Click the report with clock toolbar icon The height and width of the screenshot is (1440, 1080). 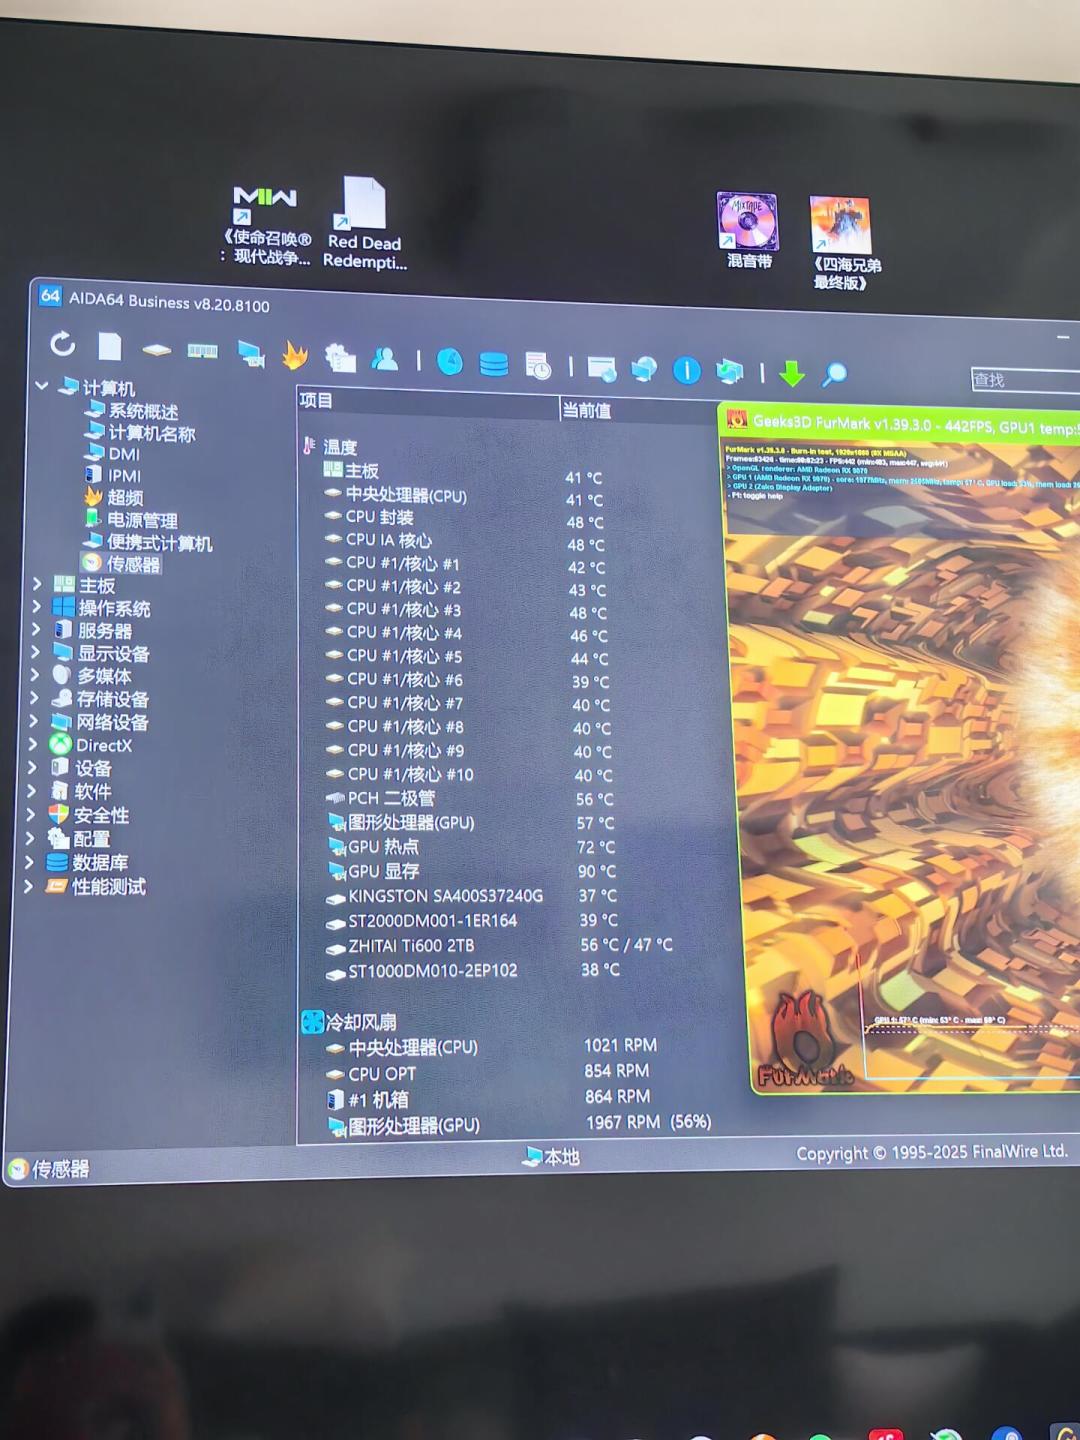click(538, 365)
